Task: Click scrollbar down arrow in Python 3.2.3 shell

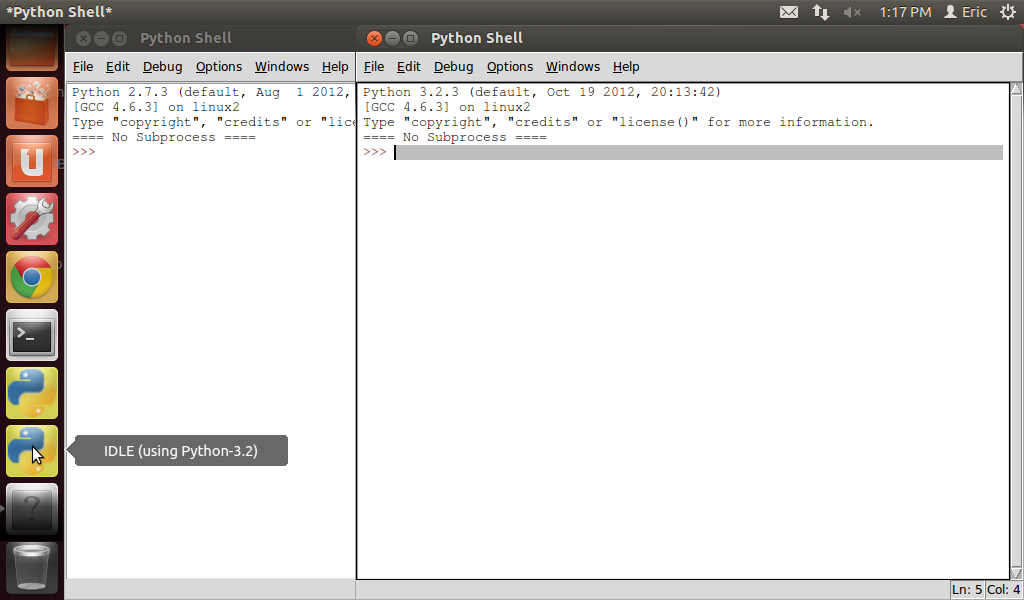Action: pos(1016,573)
